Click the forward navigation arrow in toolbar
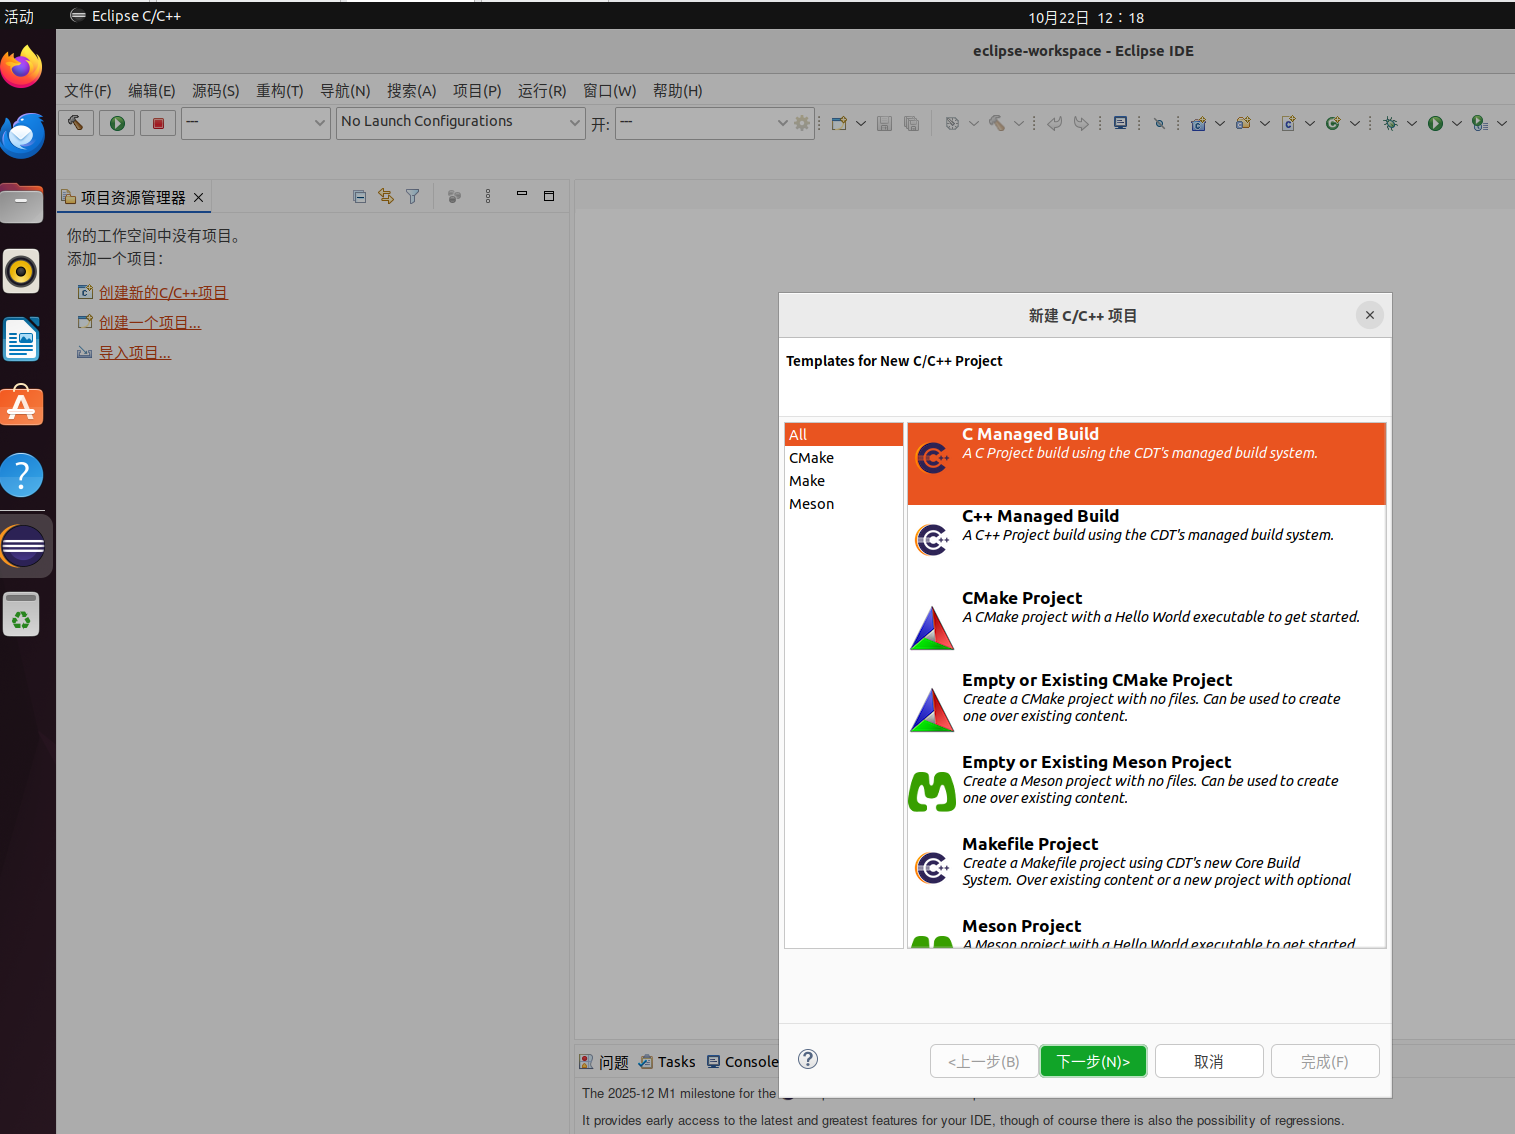1515x1134 pixels. [x=1081, y=123]
